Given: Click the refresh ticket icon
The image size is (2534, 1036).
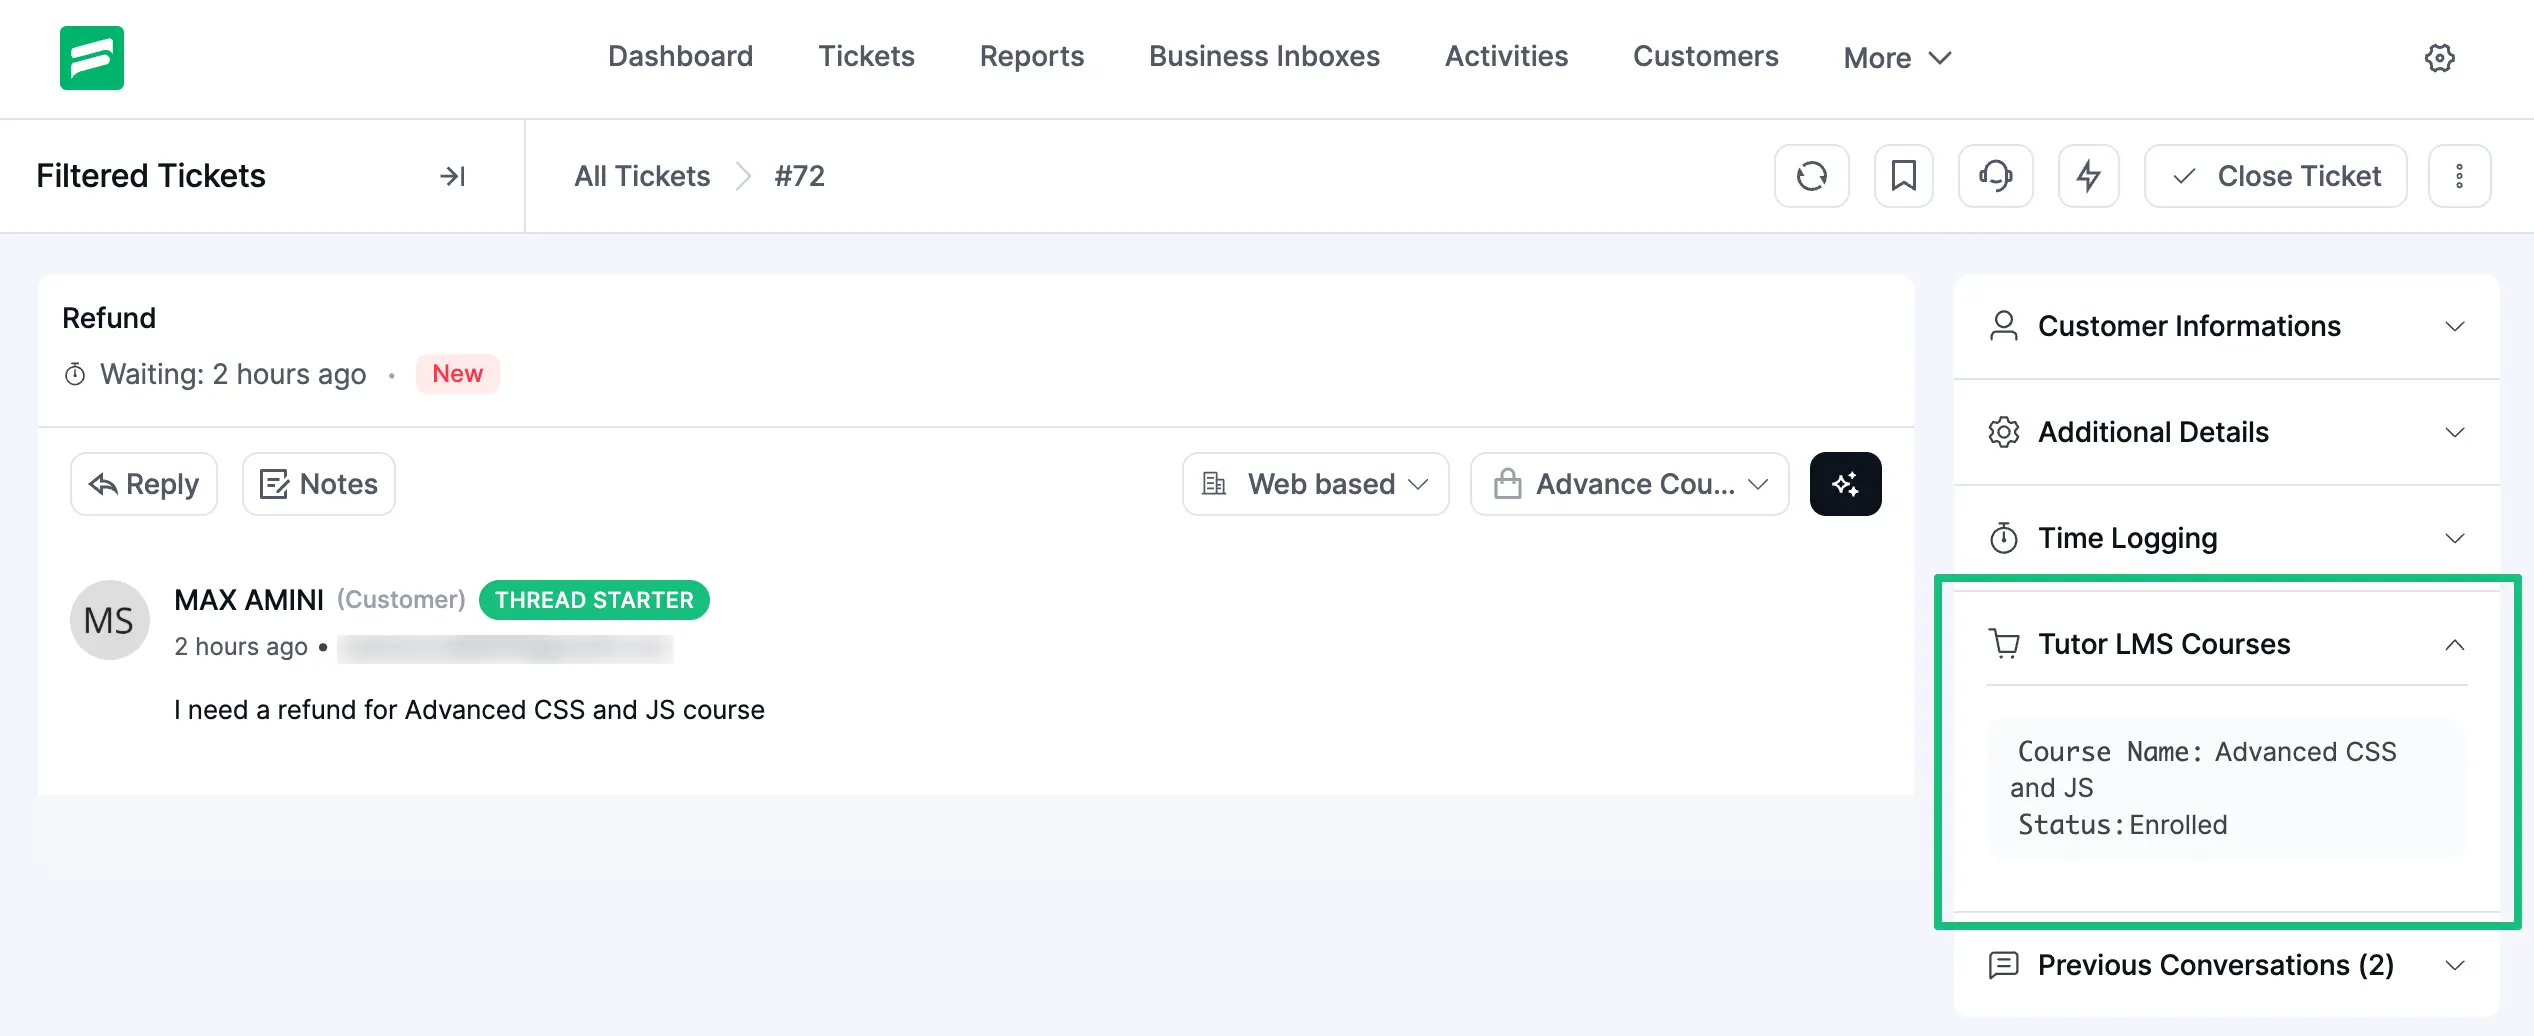Looking at the screenshot, I should click(1812, 176).
